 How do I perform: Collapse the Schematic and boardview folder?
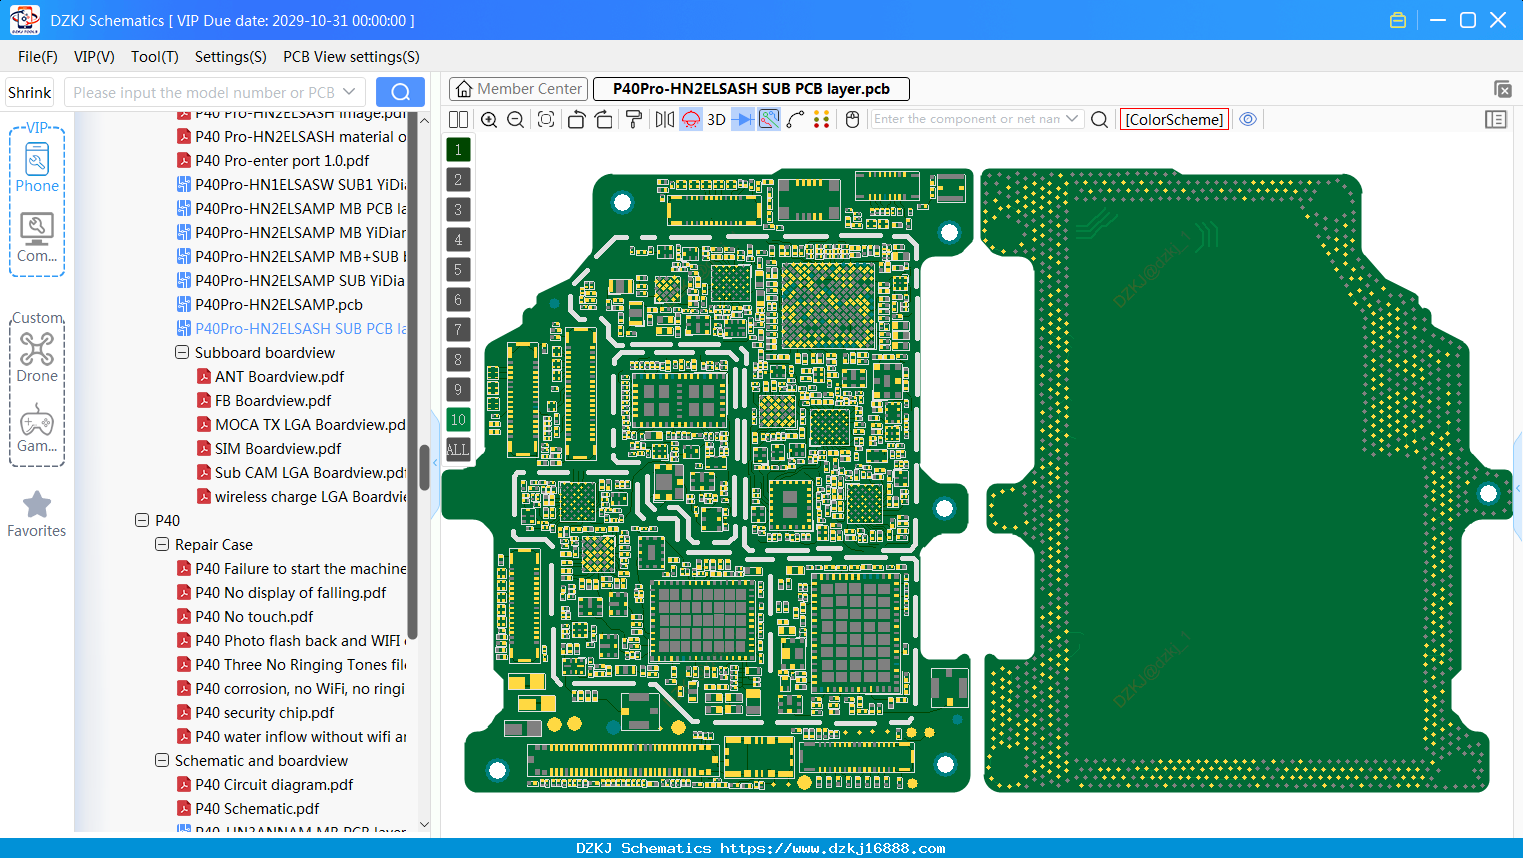(x=162, y=760)
